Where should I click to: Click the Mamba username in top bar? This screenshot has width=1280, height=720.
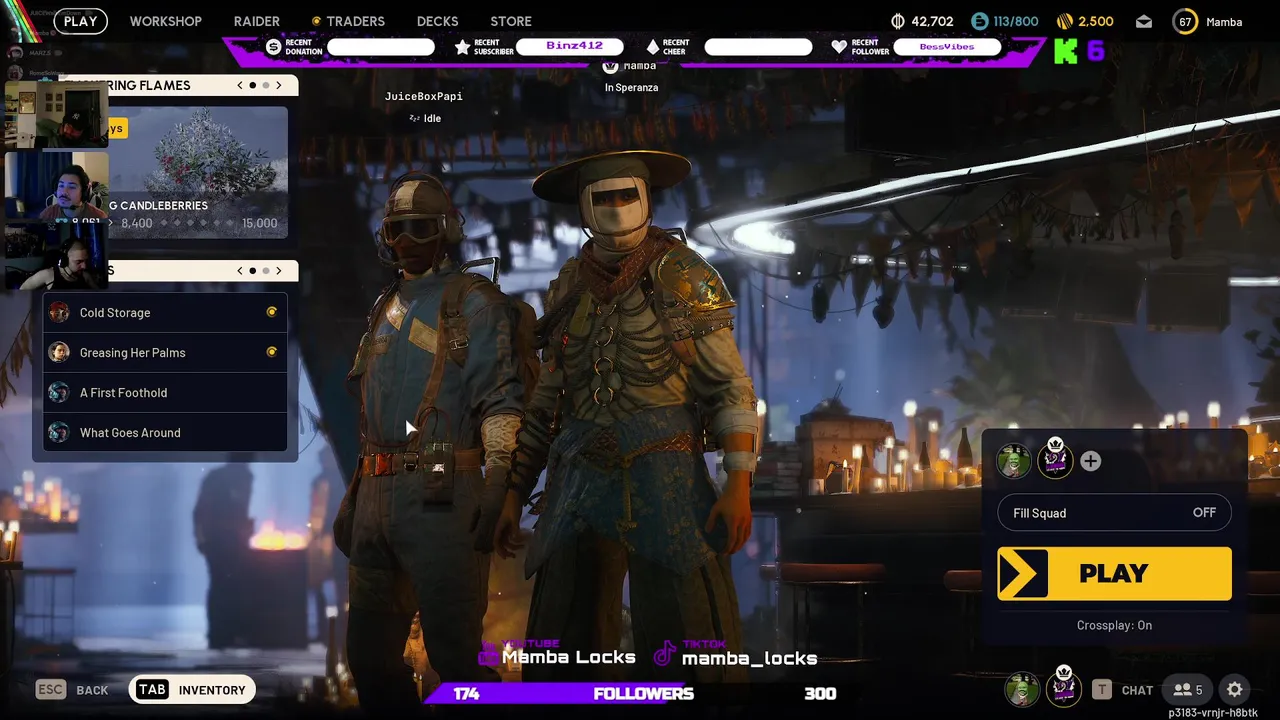click(1224, 22)
